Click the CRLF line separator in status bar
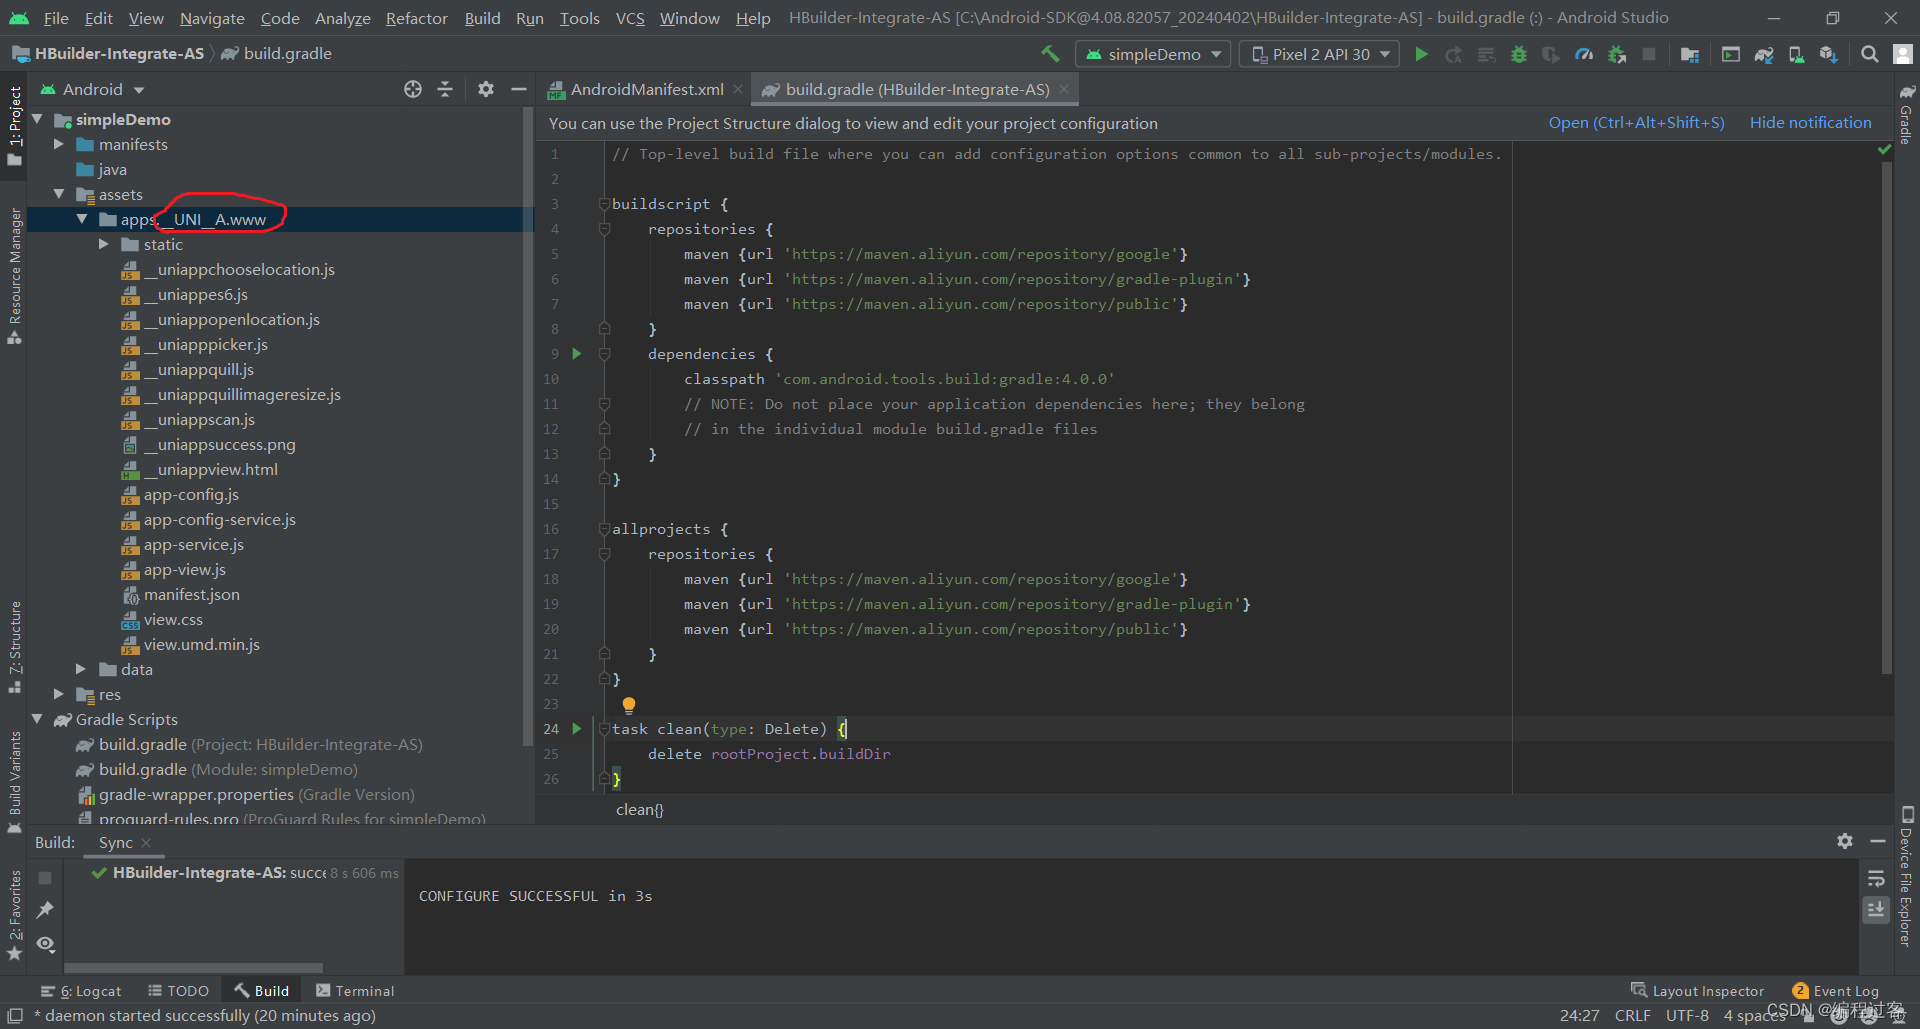The width and height of the screenshot is (1920, 1029). pyautogui.click(x=1632, y=1015)
